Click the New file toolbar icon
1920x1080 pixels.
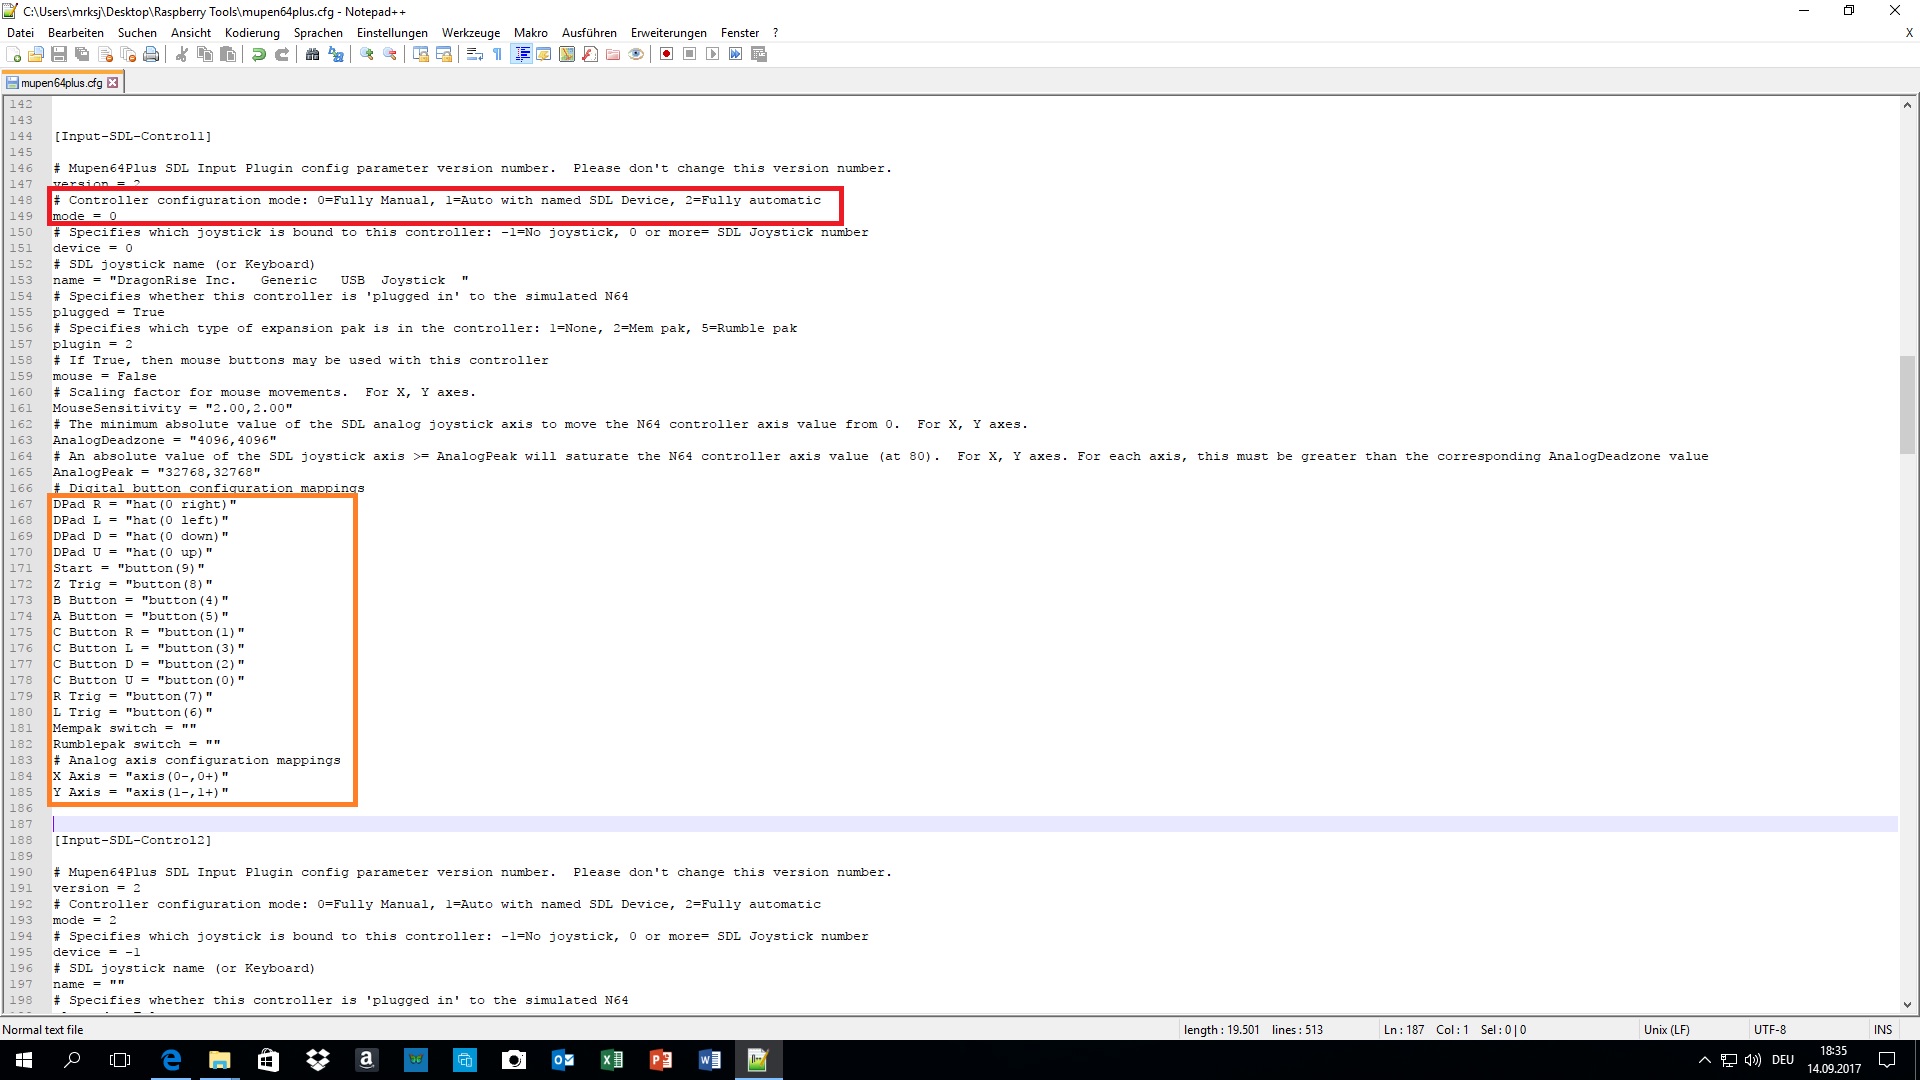pos(14,54)
